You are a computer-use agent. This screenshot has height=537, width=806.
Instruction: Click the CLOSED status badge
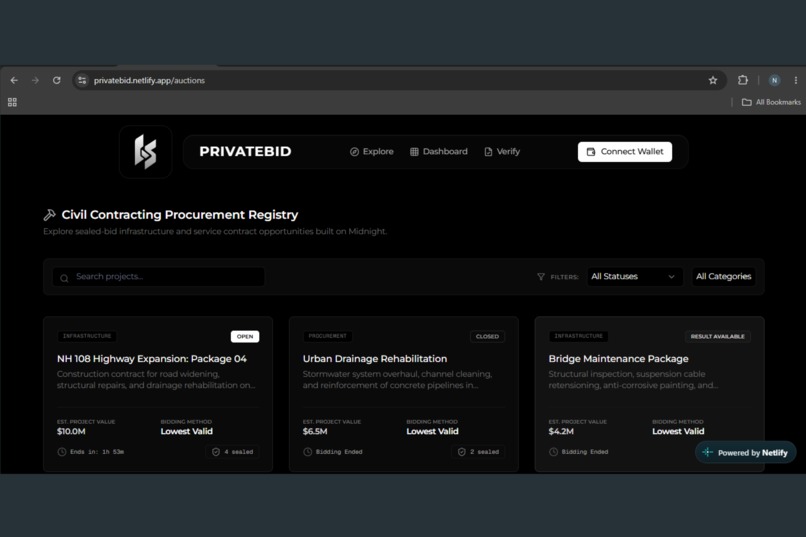coord(487,337)
